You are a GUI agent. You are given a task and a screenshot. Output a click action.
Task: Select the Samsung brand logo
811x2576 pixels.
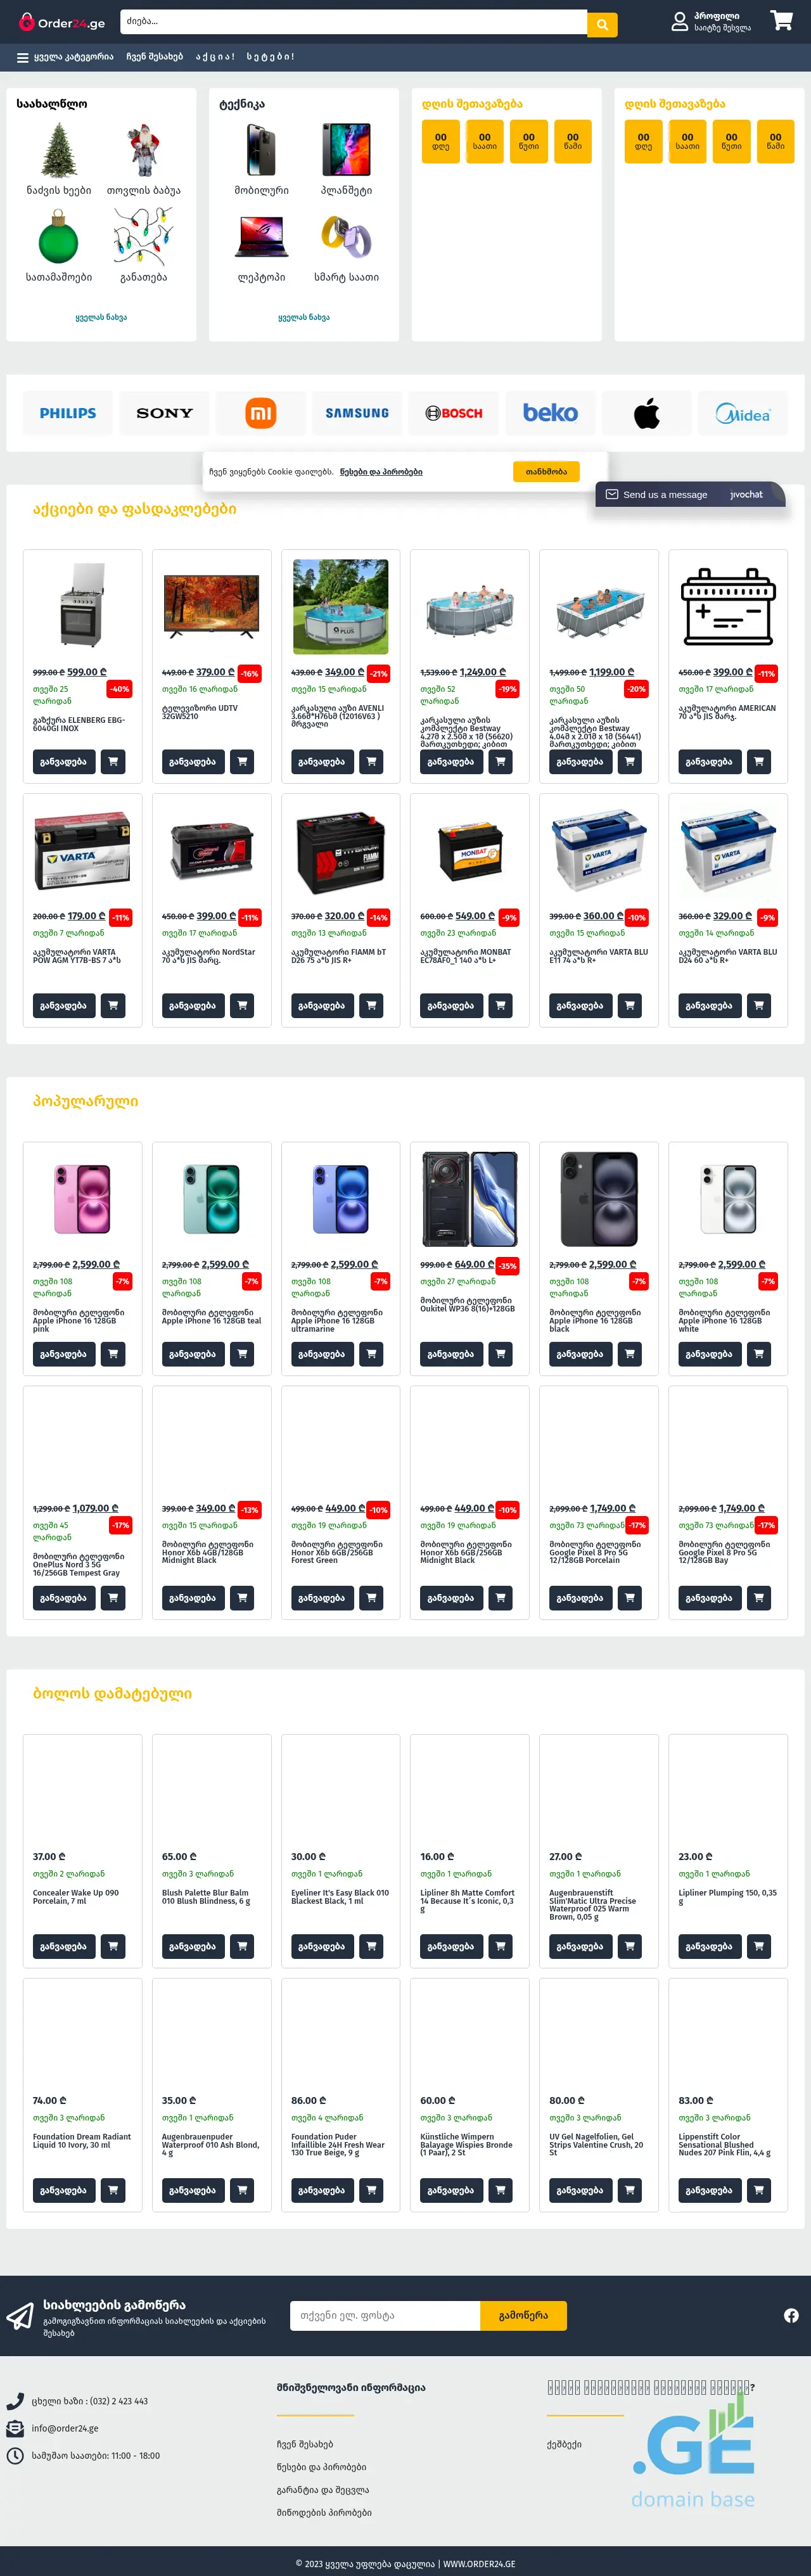(x=357, y=413)
